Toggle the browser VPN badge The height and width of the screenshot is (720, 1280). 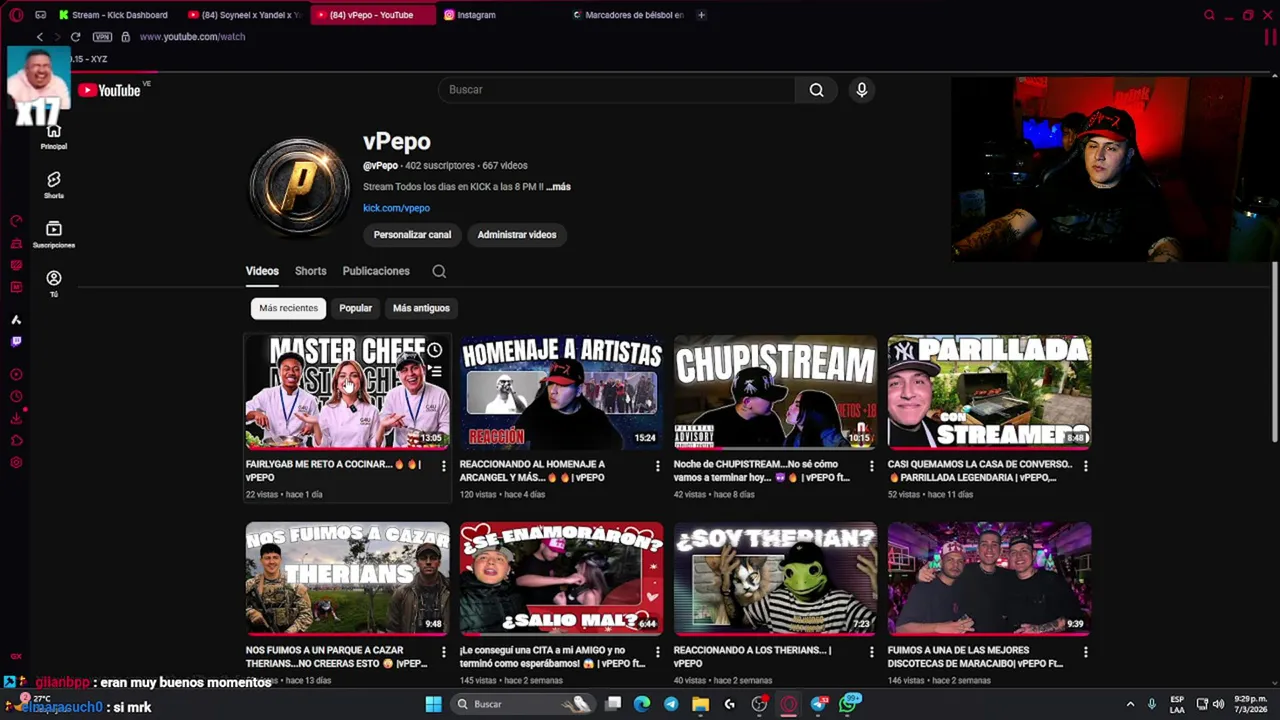click(102, 37)
